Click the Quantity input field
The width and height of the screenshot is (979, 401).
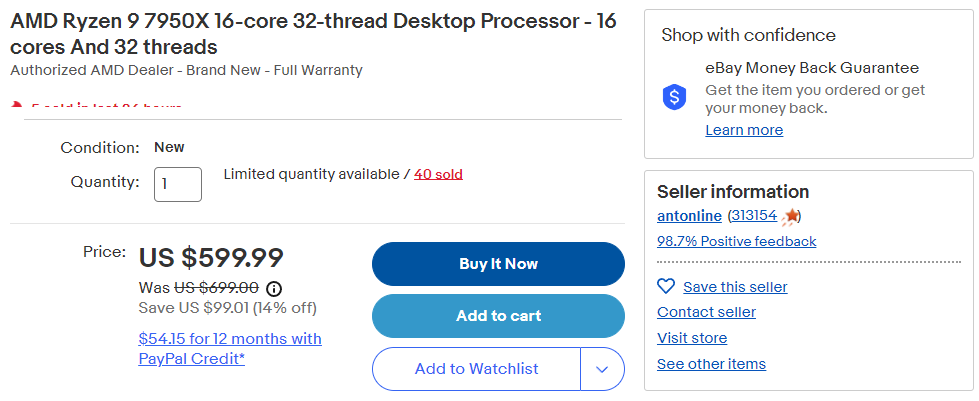click(x=178, y=184)
